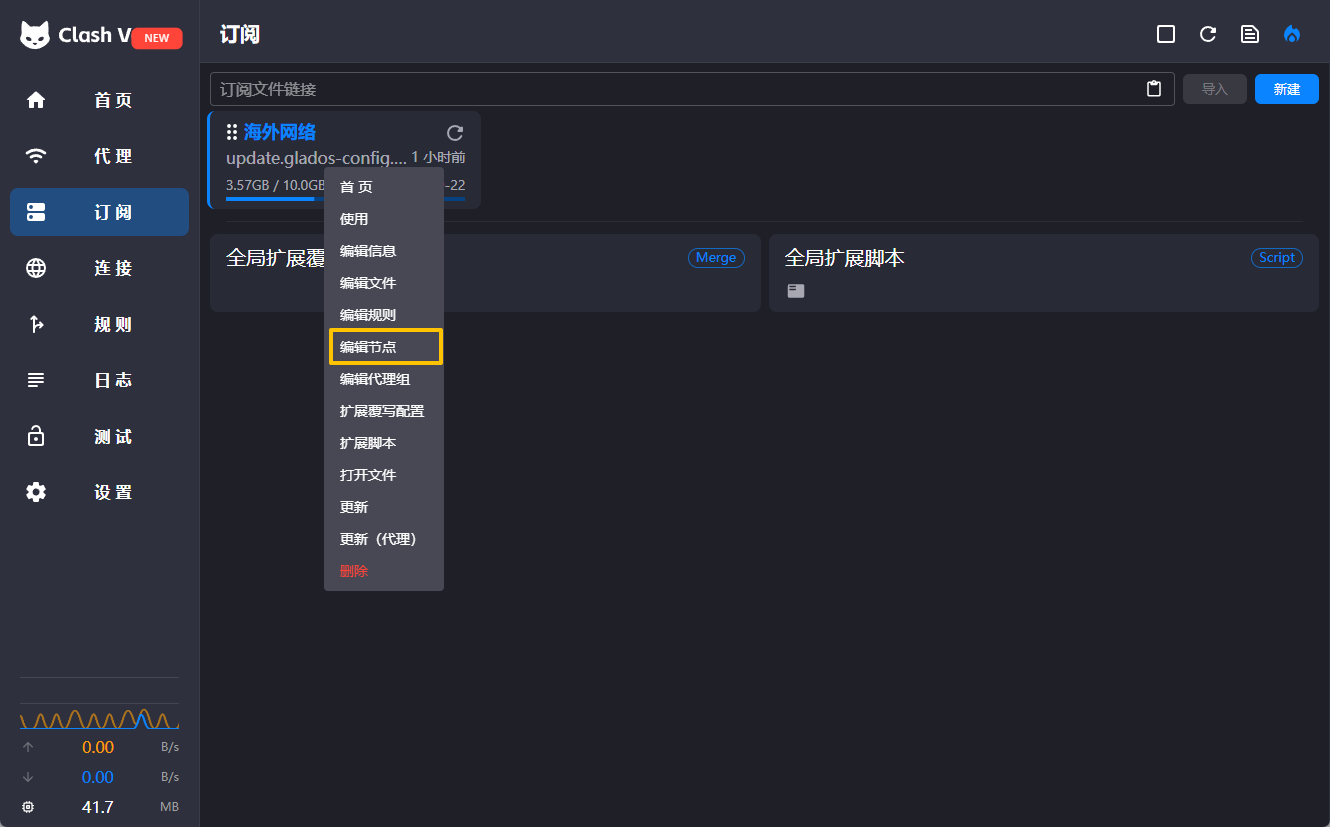The height and width of the screenshot is (827, 1330).
Task: Click the clipboard paste icon in the link field
Action: pos(1154,89)
